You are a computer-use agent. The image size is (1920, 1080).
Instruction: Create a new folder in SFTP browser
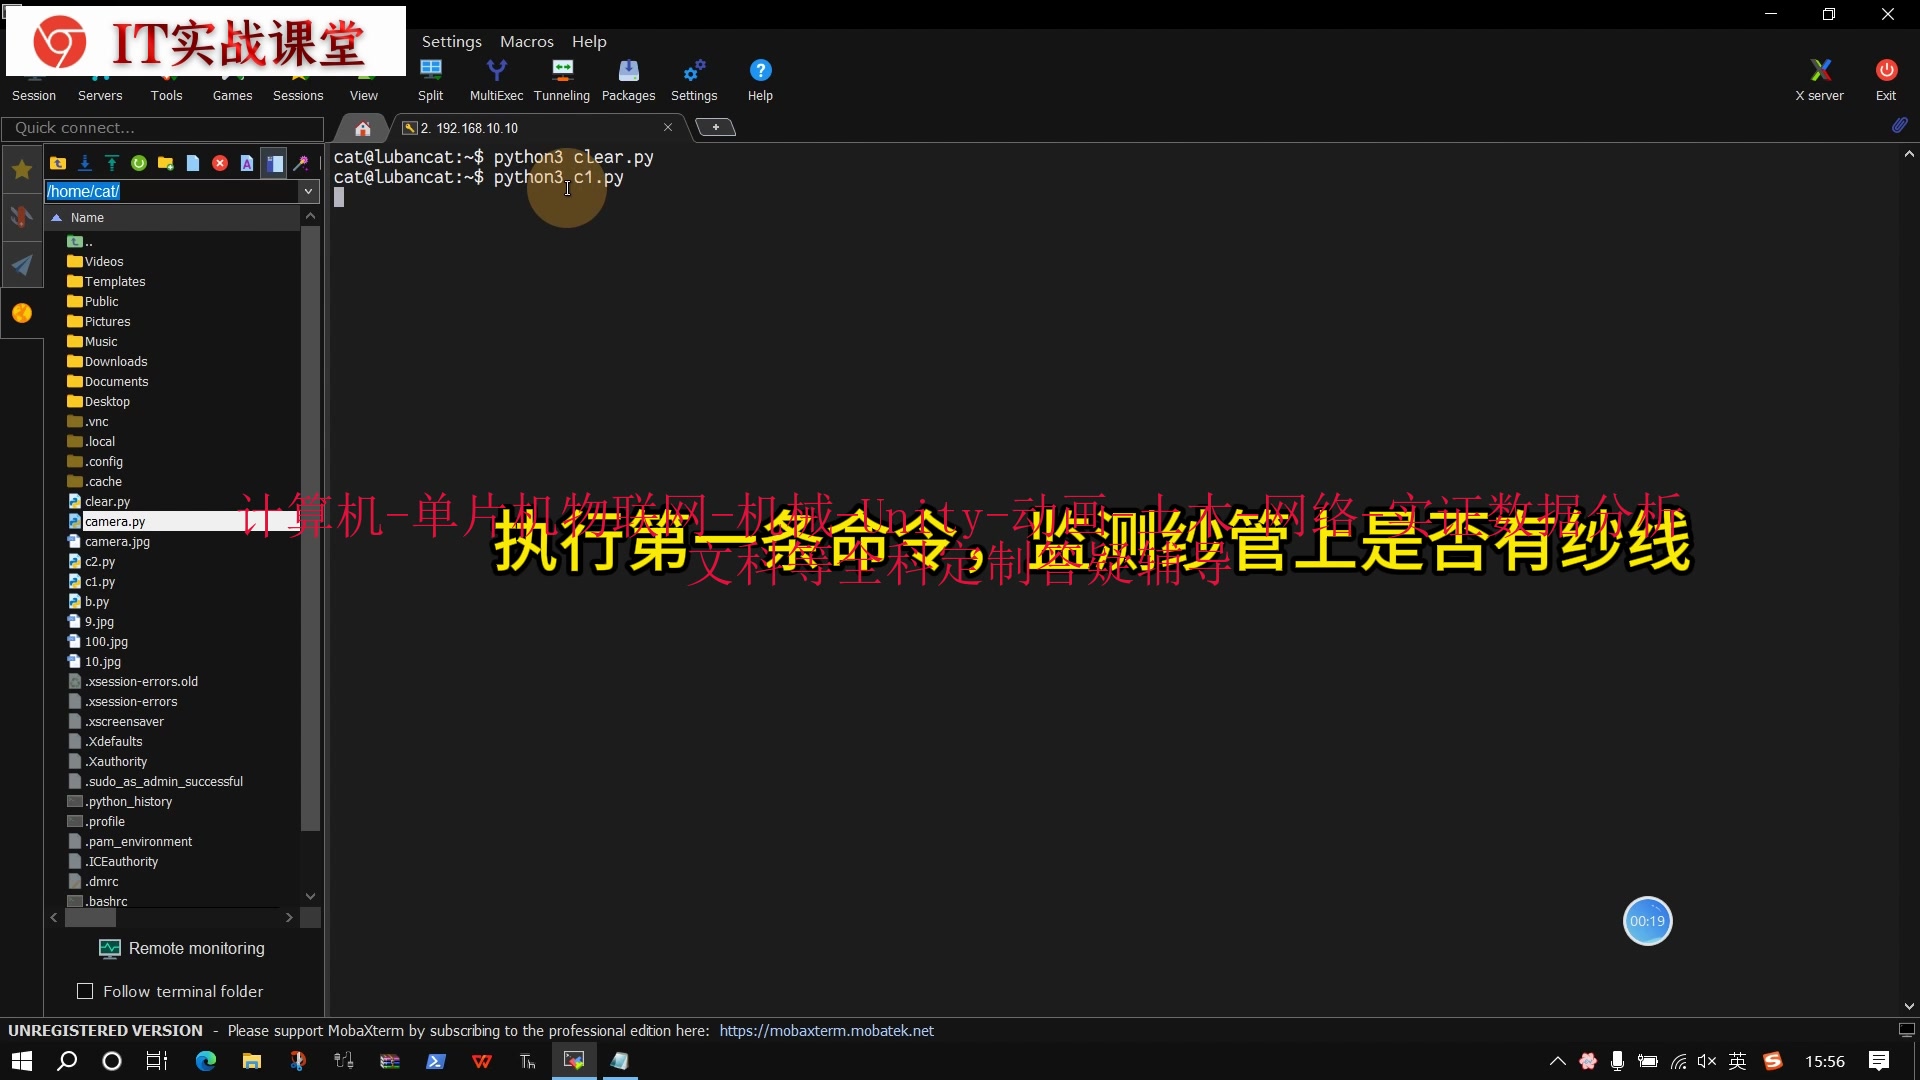tap(166, 163)
